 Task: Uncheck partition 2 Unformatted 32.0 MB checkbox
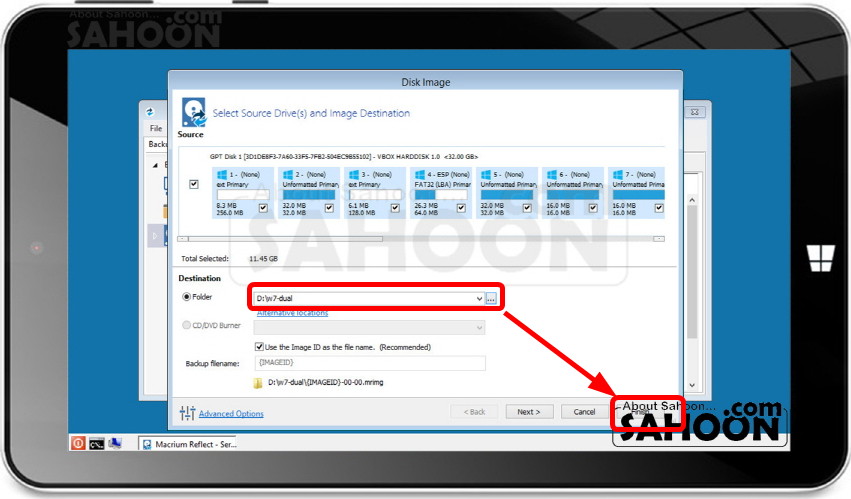(x=329, y=208)
